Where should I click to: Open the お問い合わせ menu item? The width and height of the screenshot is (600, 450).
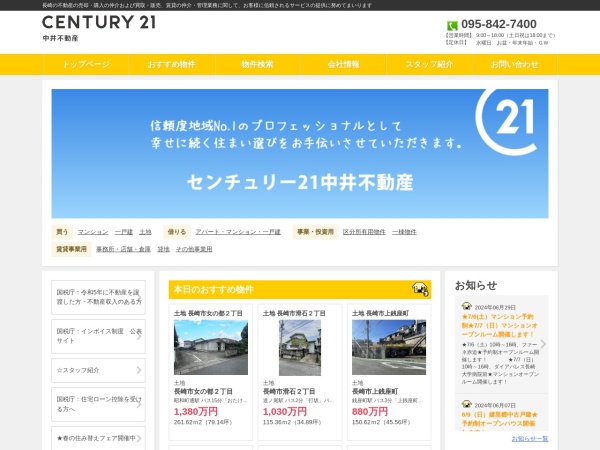coord(515,64)
